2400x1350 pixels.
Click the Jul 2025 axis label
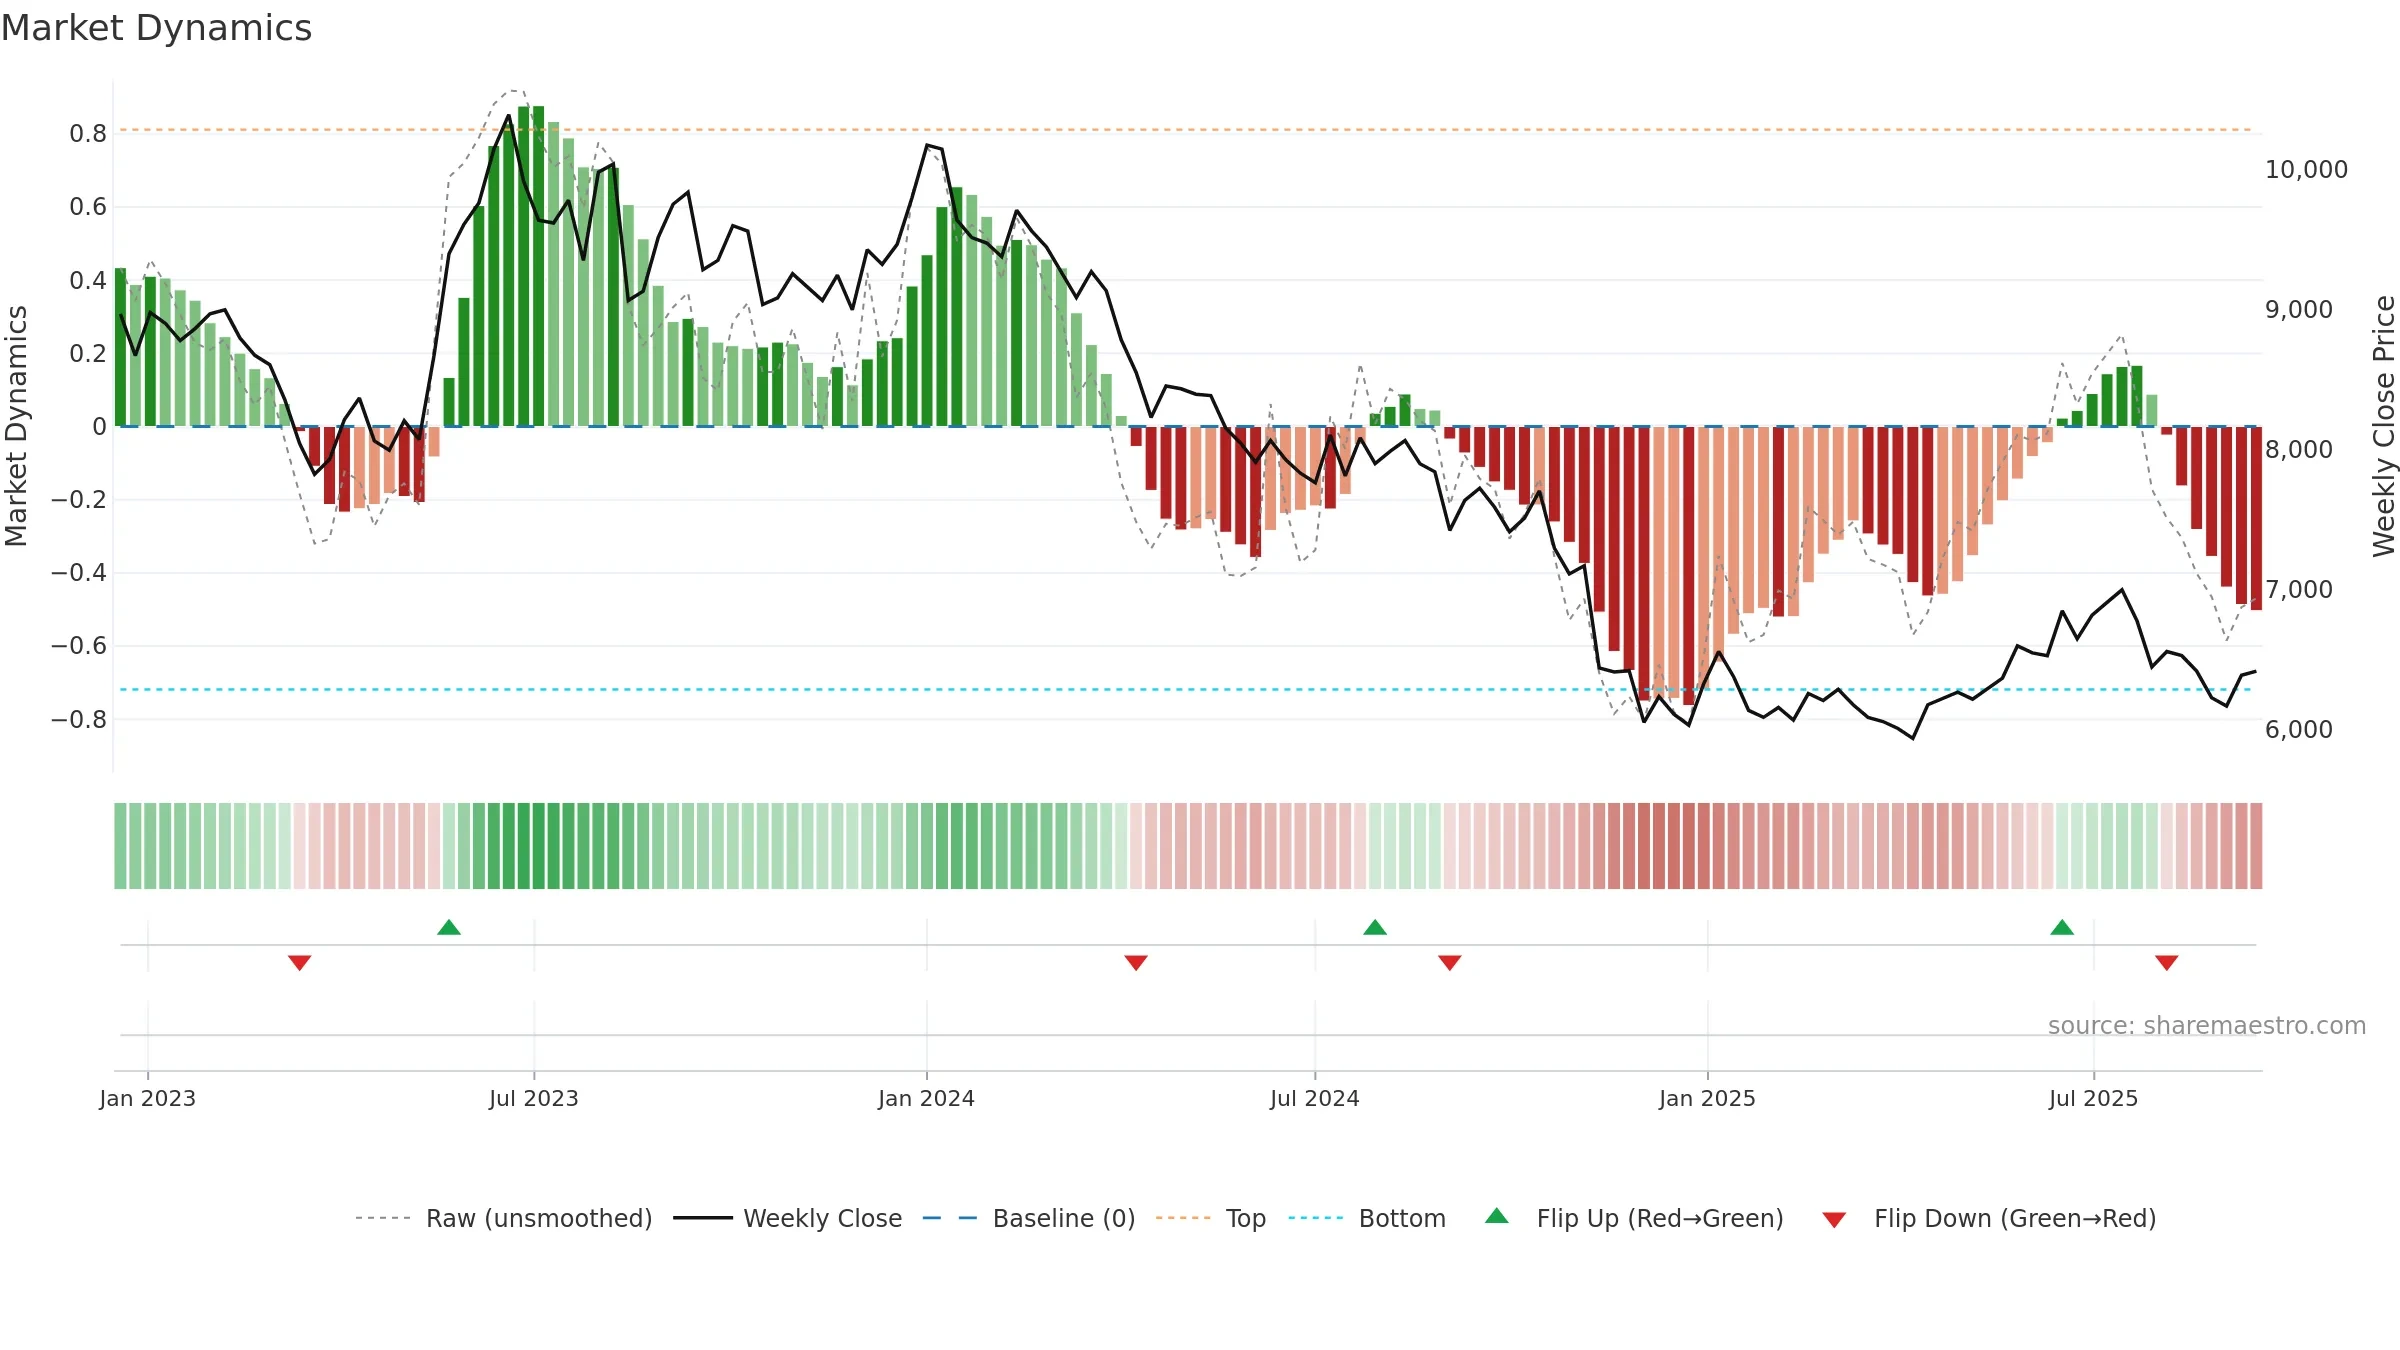2094,1098
